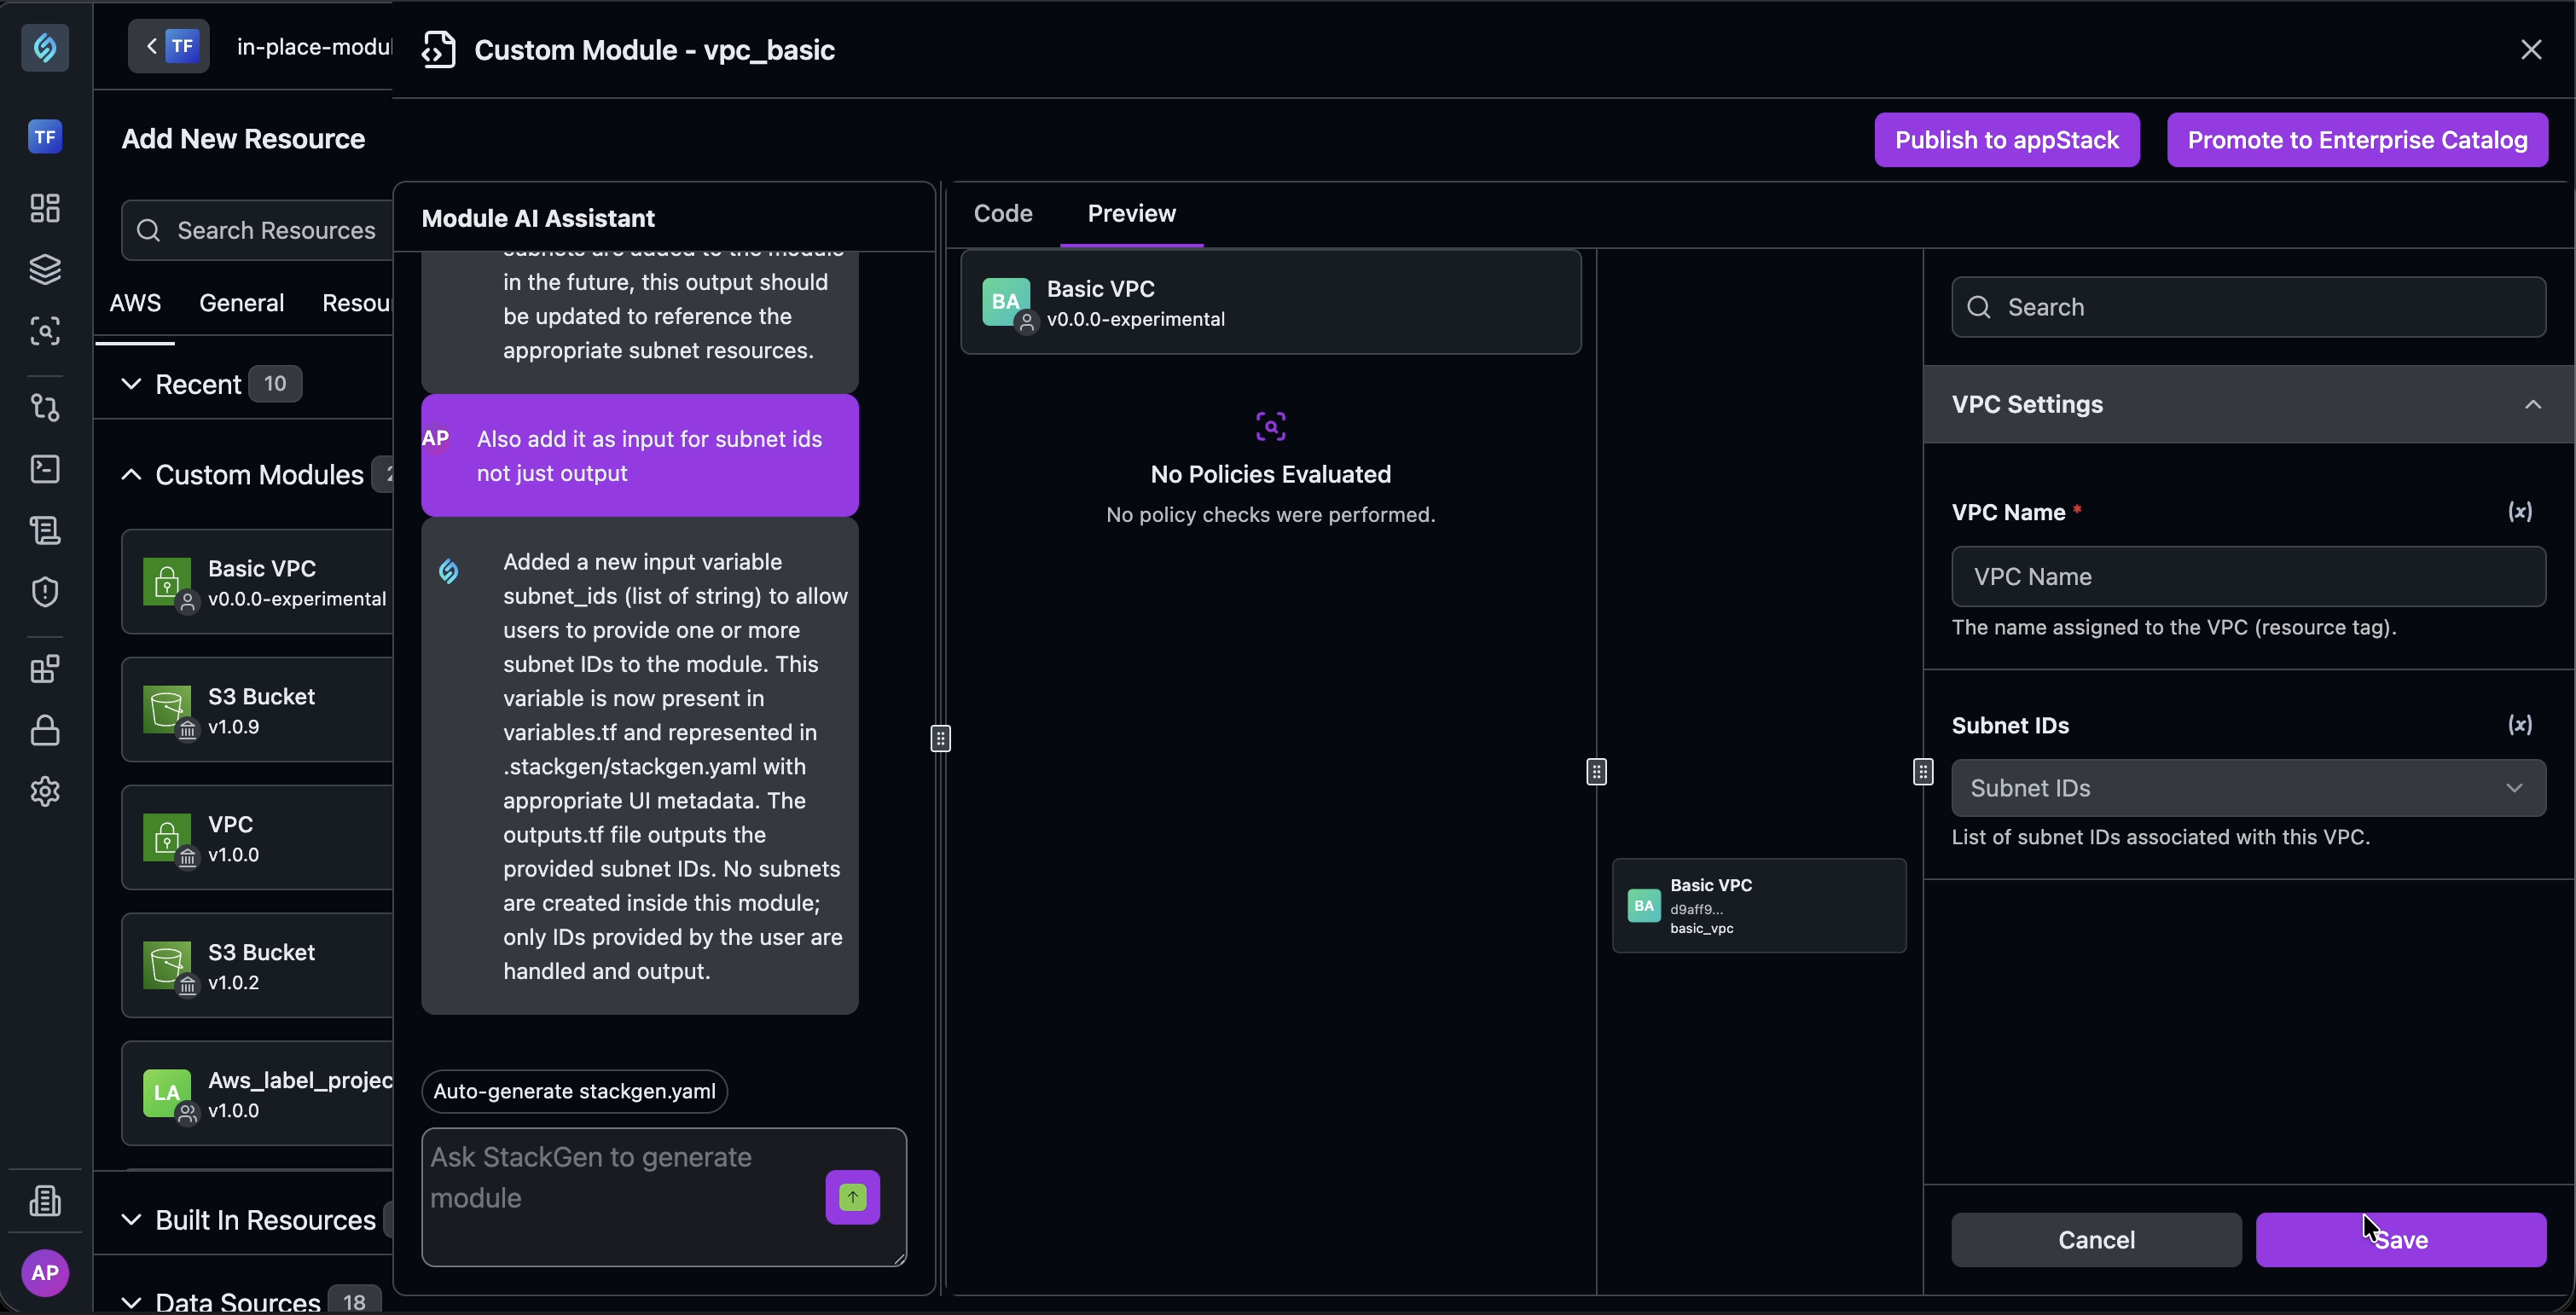Click the BA badge on Basic VPC preview card
Screen dimensions: 2576x1315
click(x=1006, y=302)
